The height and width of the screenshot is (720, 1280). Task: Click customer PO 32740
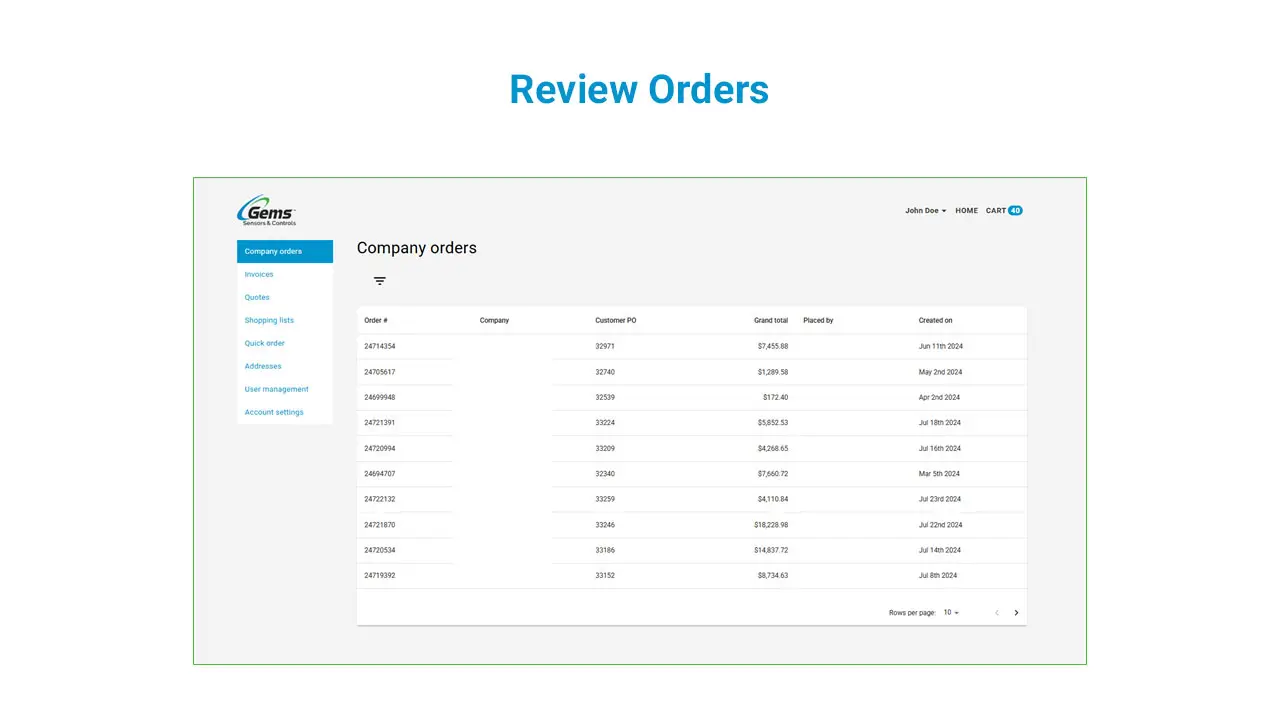coord(605,372)
